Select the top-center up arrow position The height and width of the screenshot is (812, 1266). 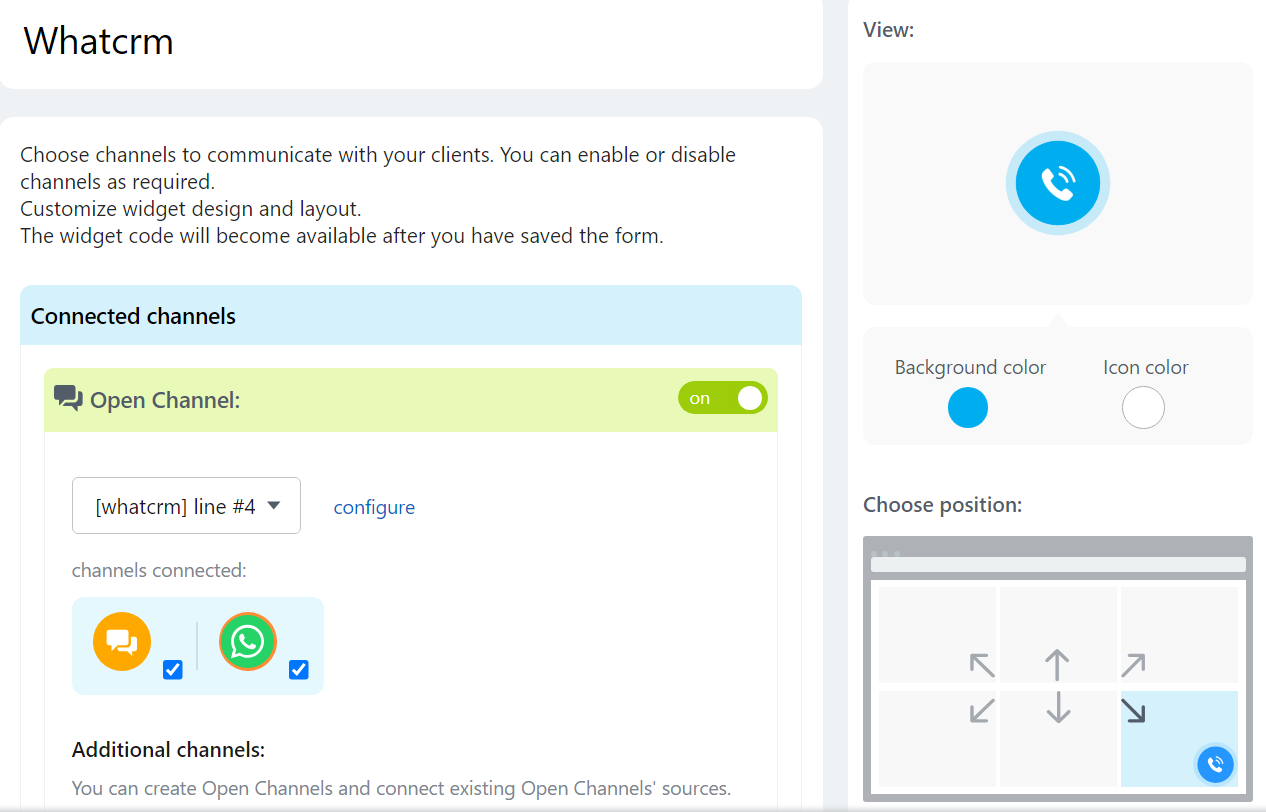(1057, 665)
